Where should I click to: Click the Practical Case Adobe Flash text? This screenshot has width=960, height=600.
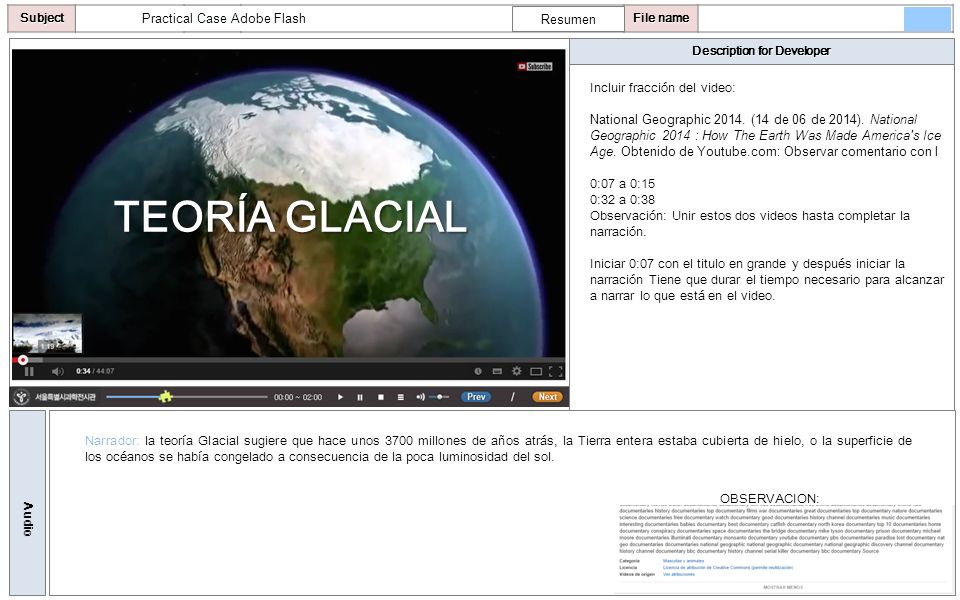pos(223,18)
